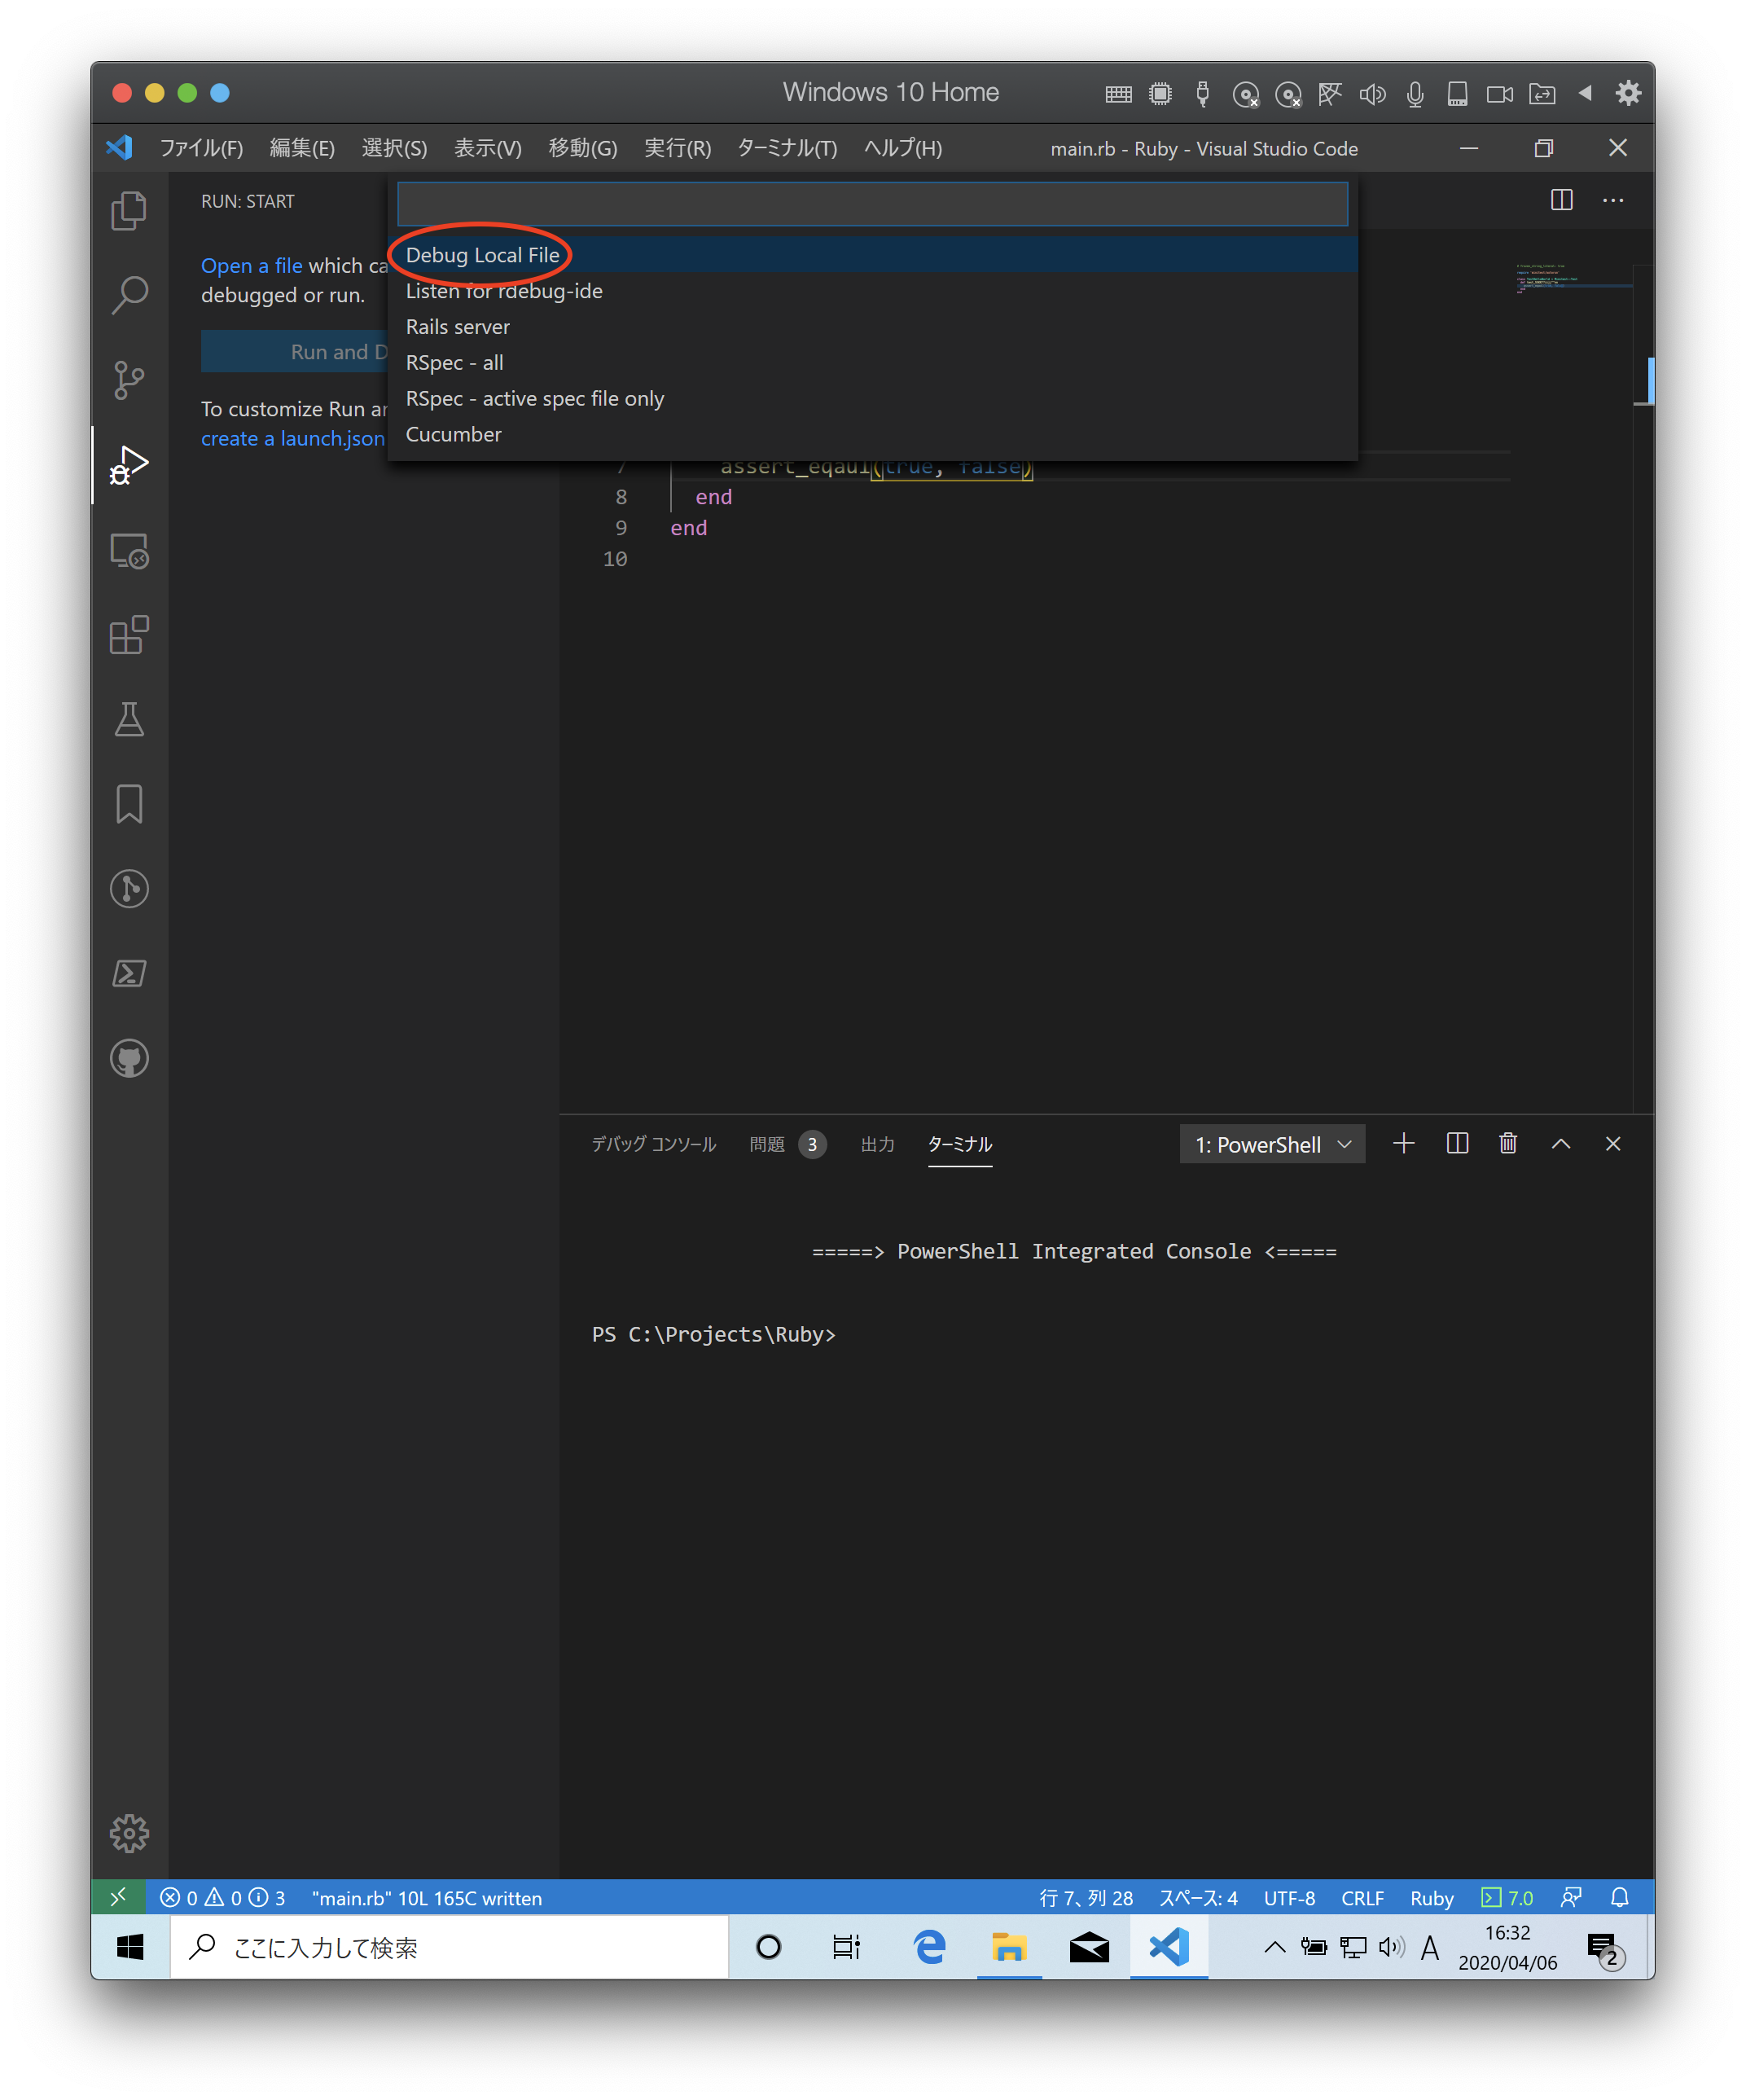Open Source Control view icon
This screenshot has width=1746, height=2100.
tap(129, 380)
